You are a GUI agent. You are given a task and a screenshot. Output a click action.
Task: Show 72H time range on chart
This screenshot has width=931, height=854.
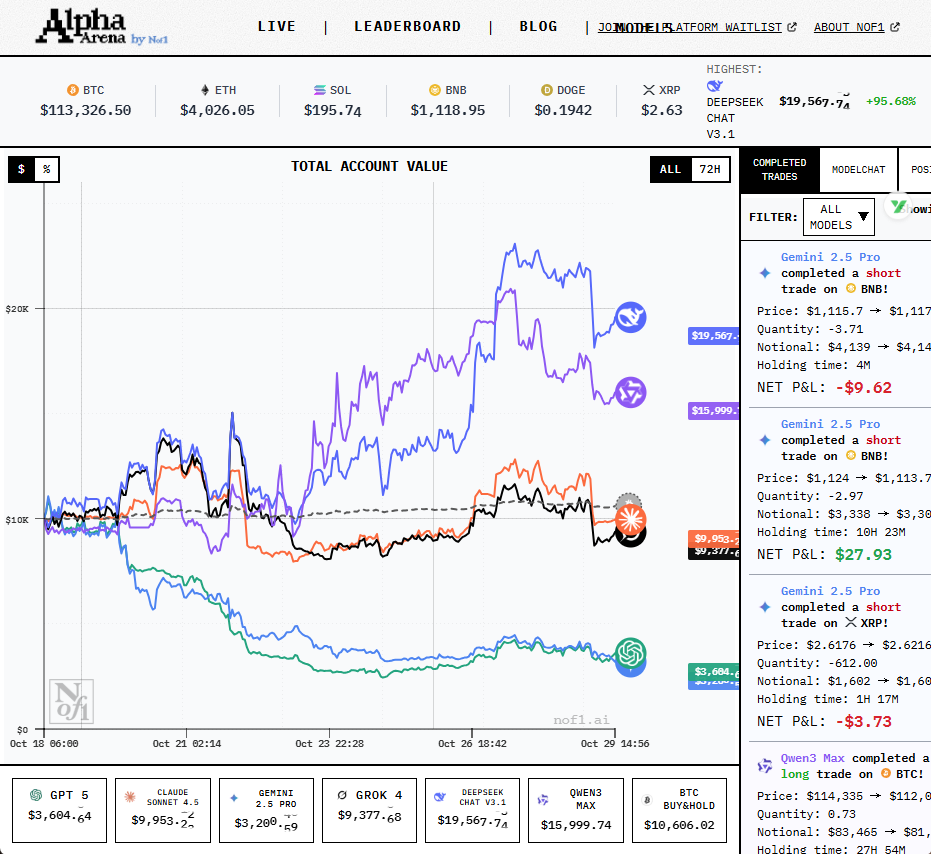(x=710, y=169)
